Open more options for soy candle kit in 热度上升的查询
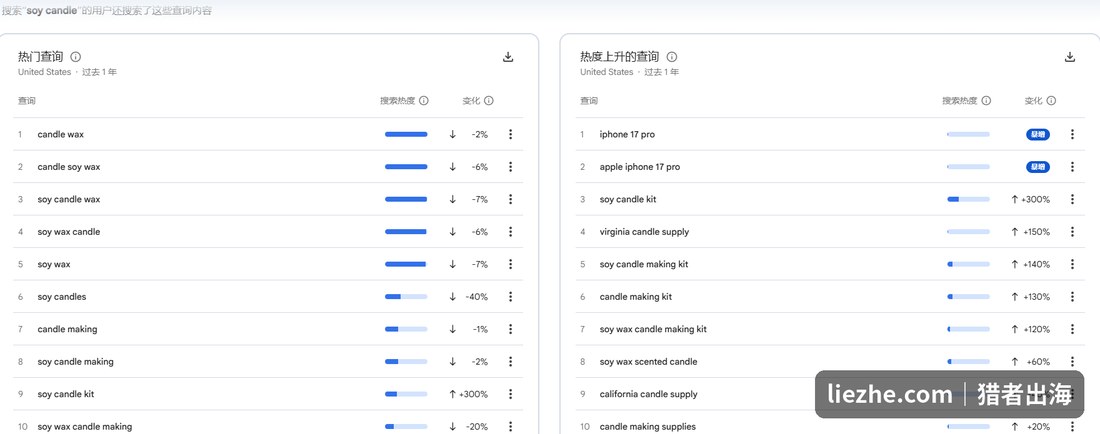Image resolution: width=1100 pixels, height=434 pixels. tap(1072, 199)
